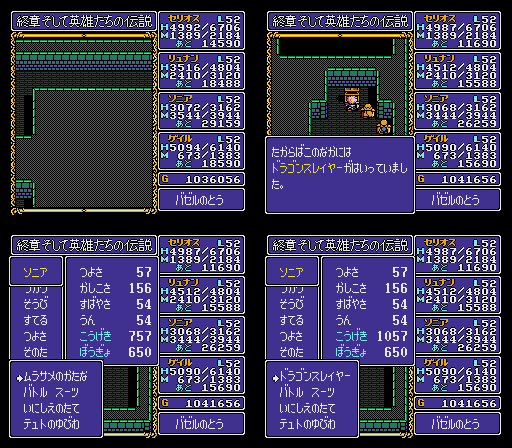Choose ムラサメのかたな in the equipment list
512x448 pixels.
56,377
